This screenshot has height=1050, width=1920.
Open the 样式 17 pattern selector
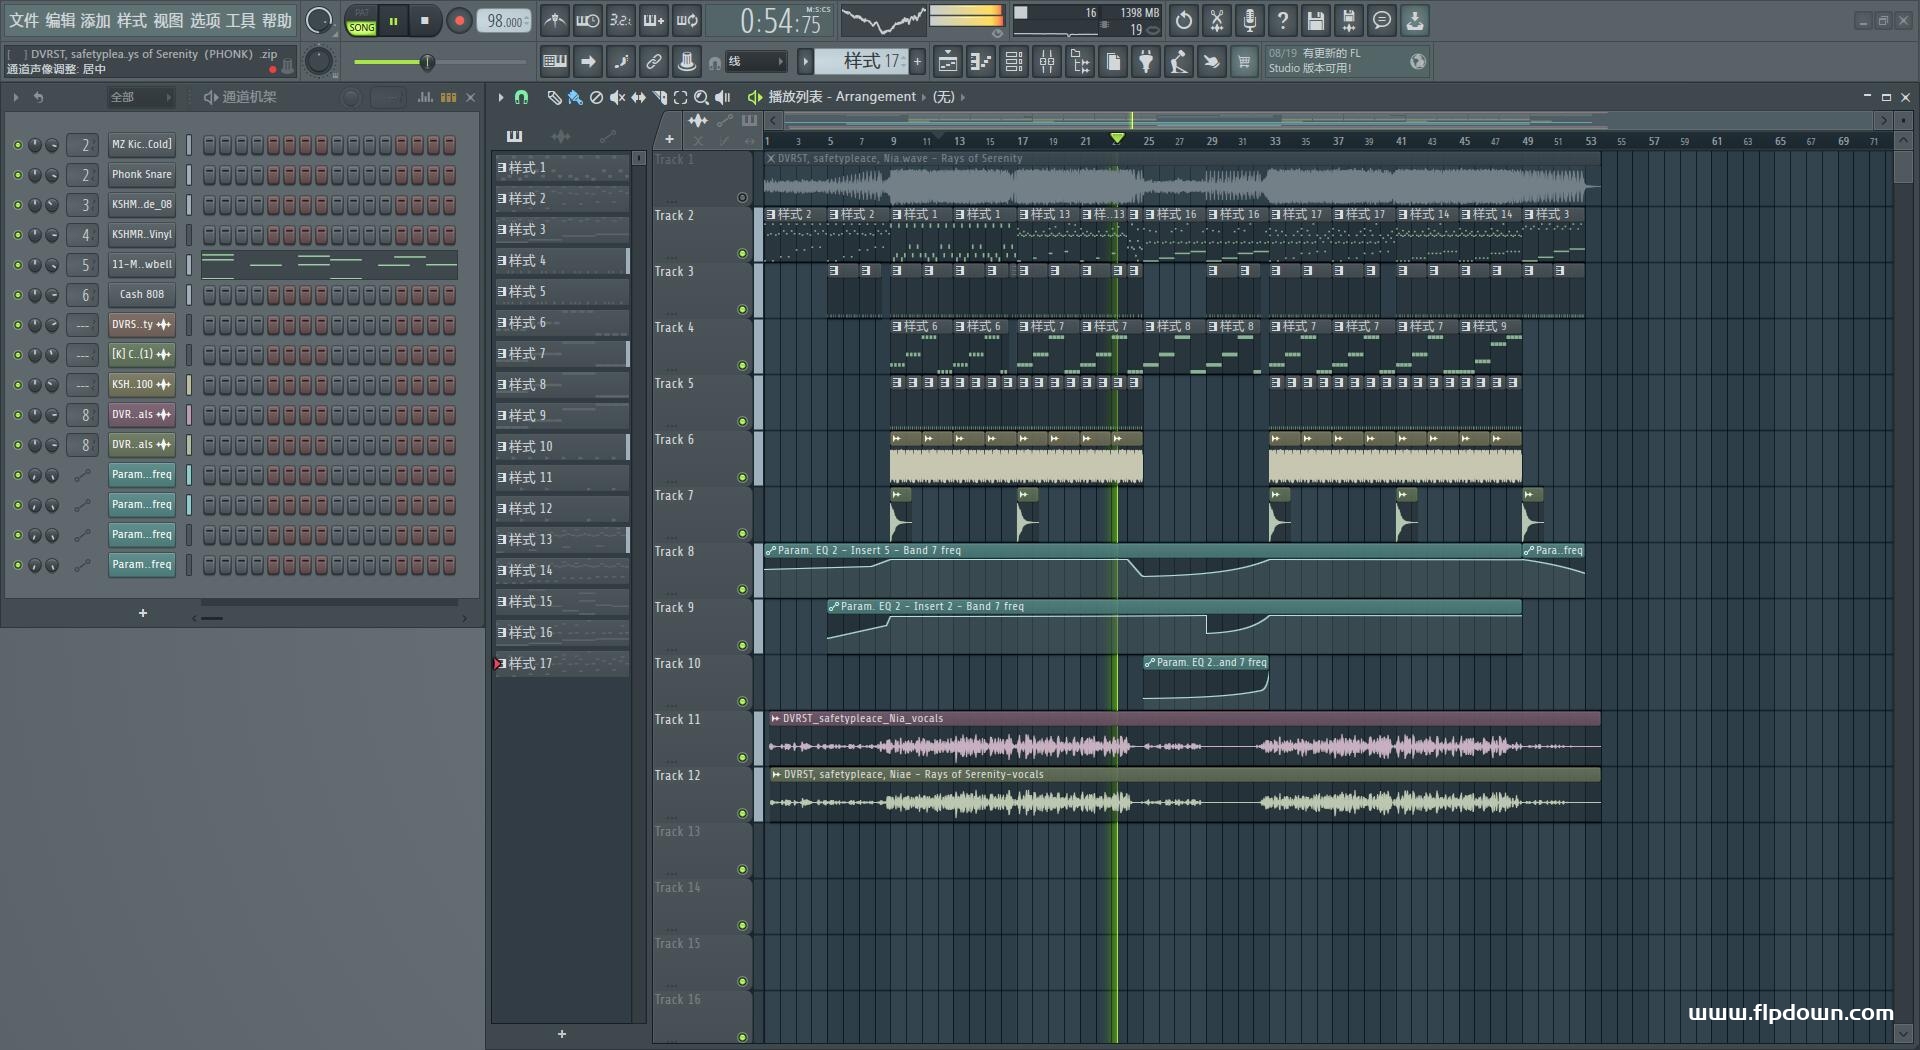860,62
